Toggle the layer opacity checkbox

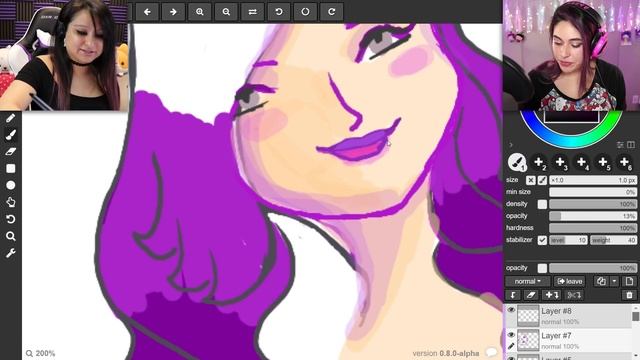[x=542, y=268]
